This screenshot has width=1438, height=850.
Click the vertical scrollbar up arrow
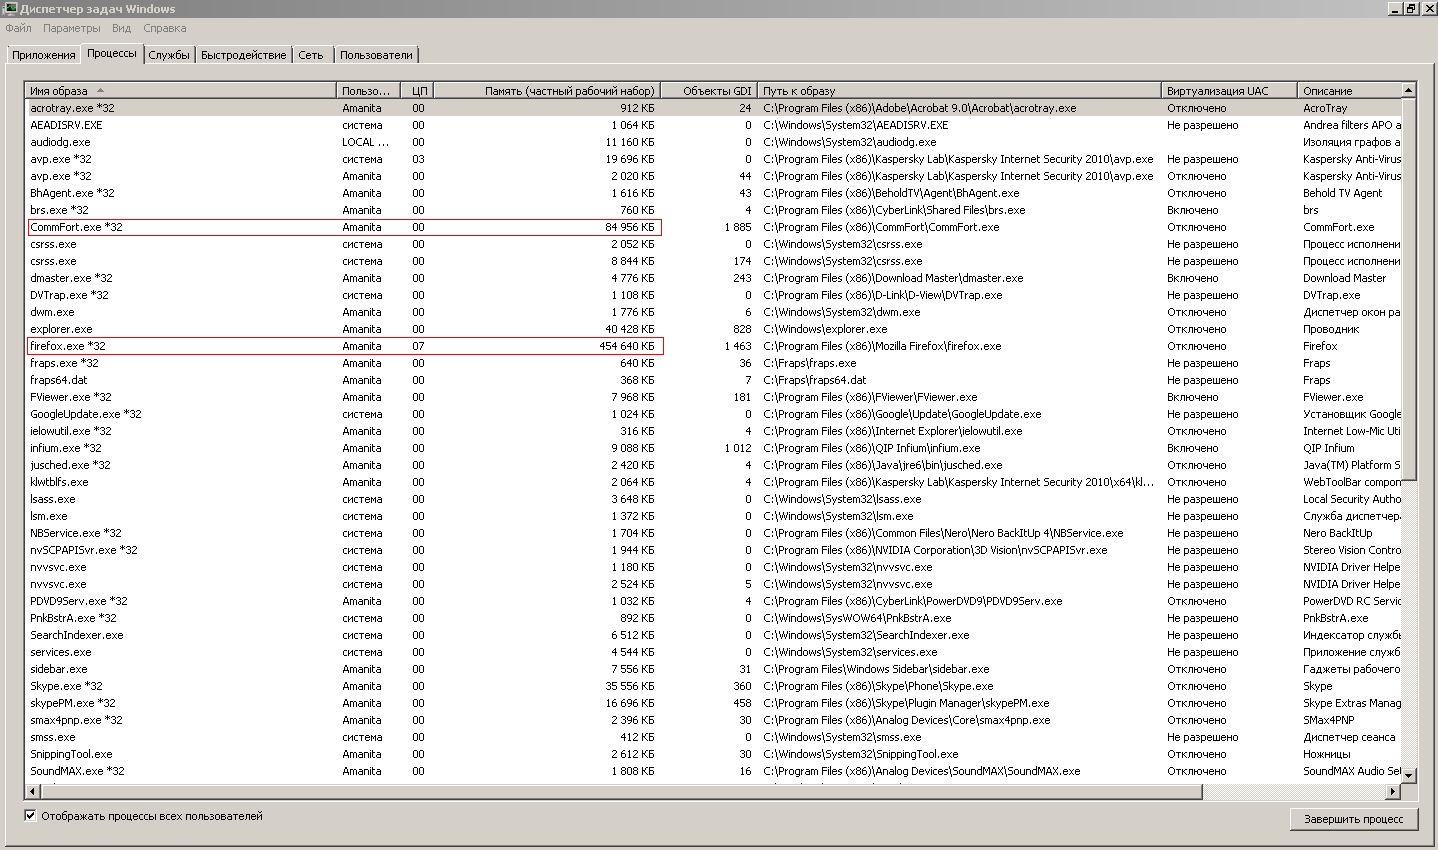(x=1409, y=91)
